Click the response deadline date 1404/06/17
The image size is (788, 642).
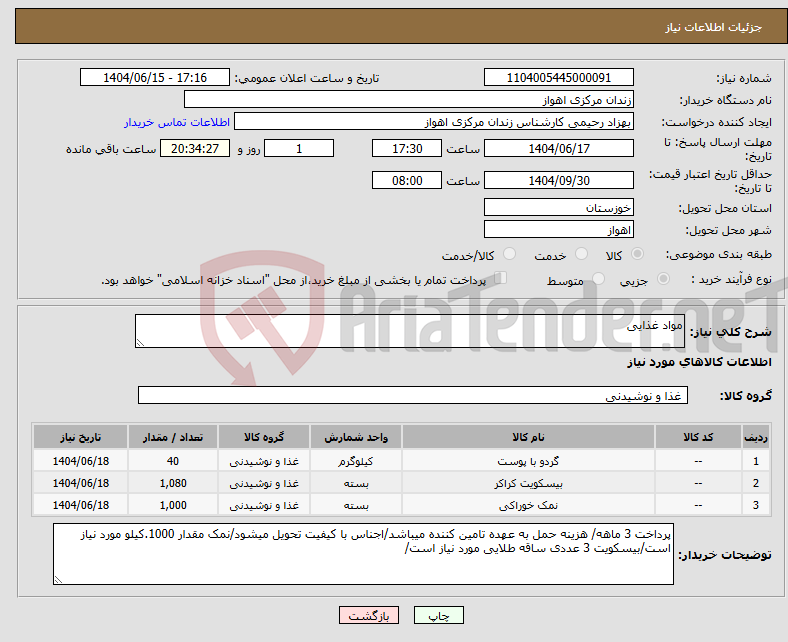[x=558, y=148]
